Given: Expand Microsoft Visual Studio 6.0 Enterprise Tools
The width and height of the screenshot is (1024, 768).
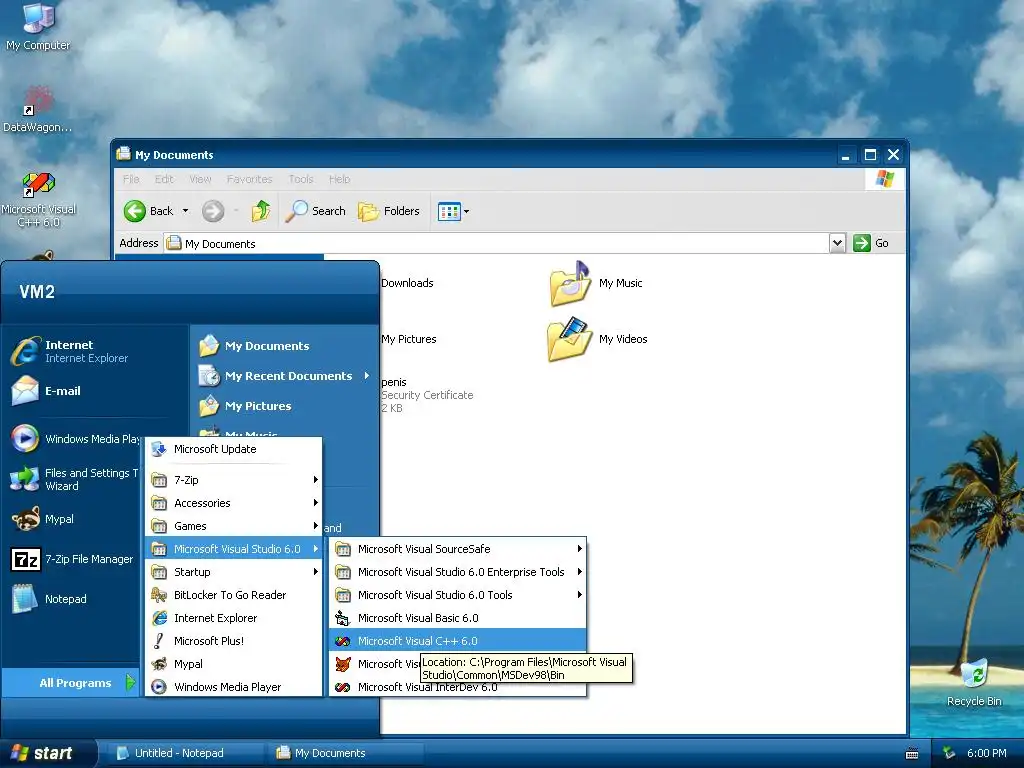Looking at the screenshot, I should pyautogui.click(x=458, y=572).
